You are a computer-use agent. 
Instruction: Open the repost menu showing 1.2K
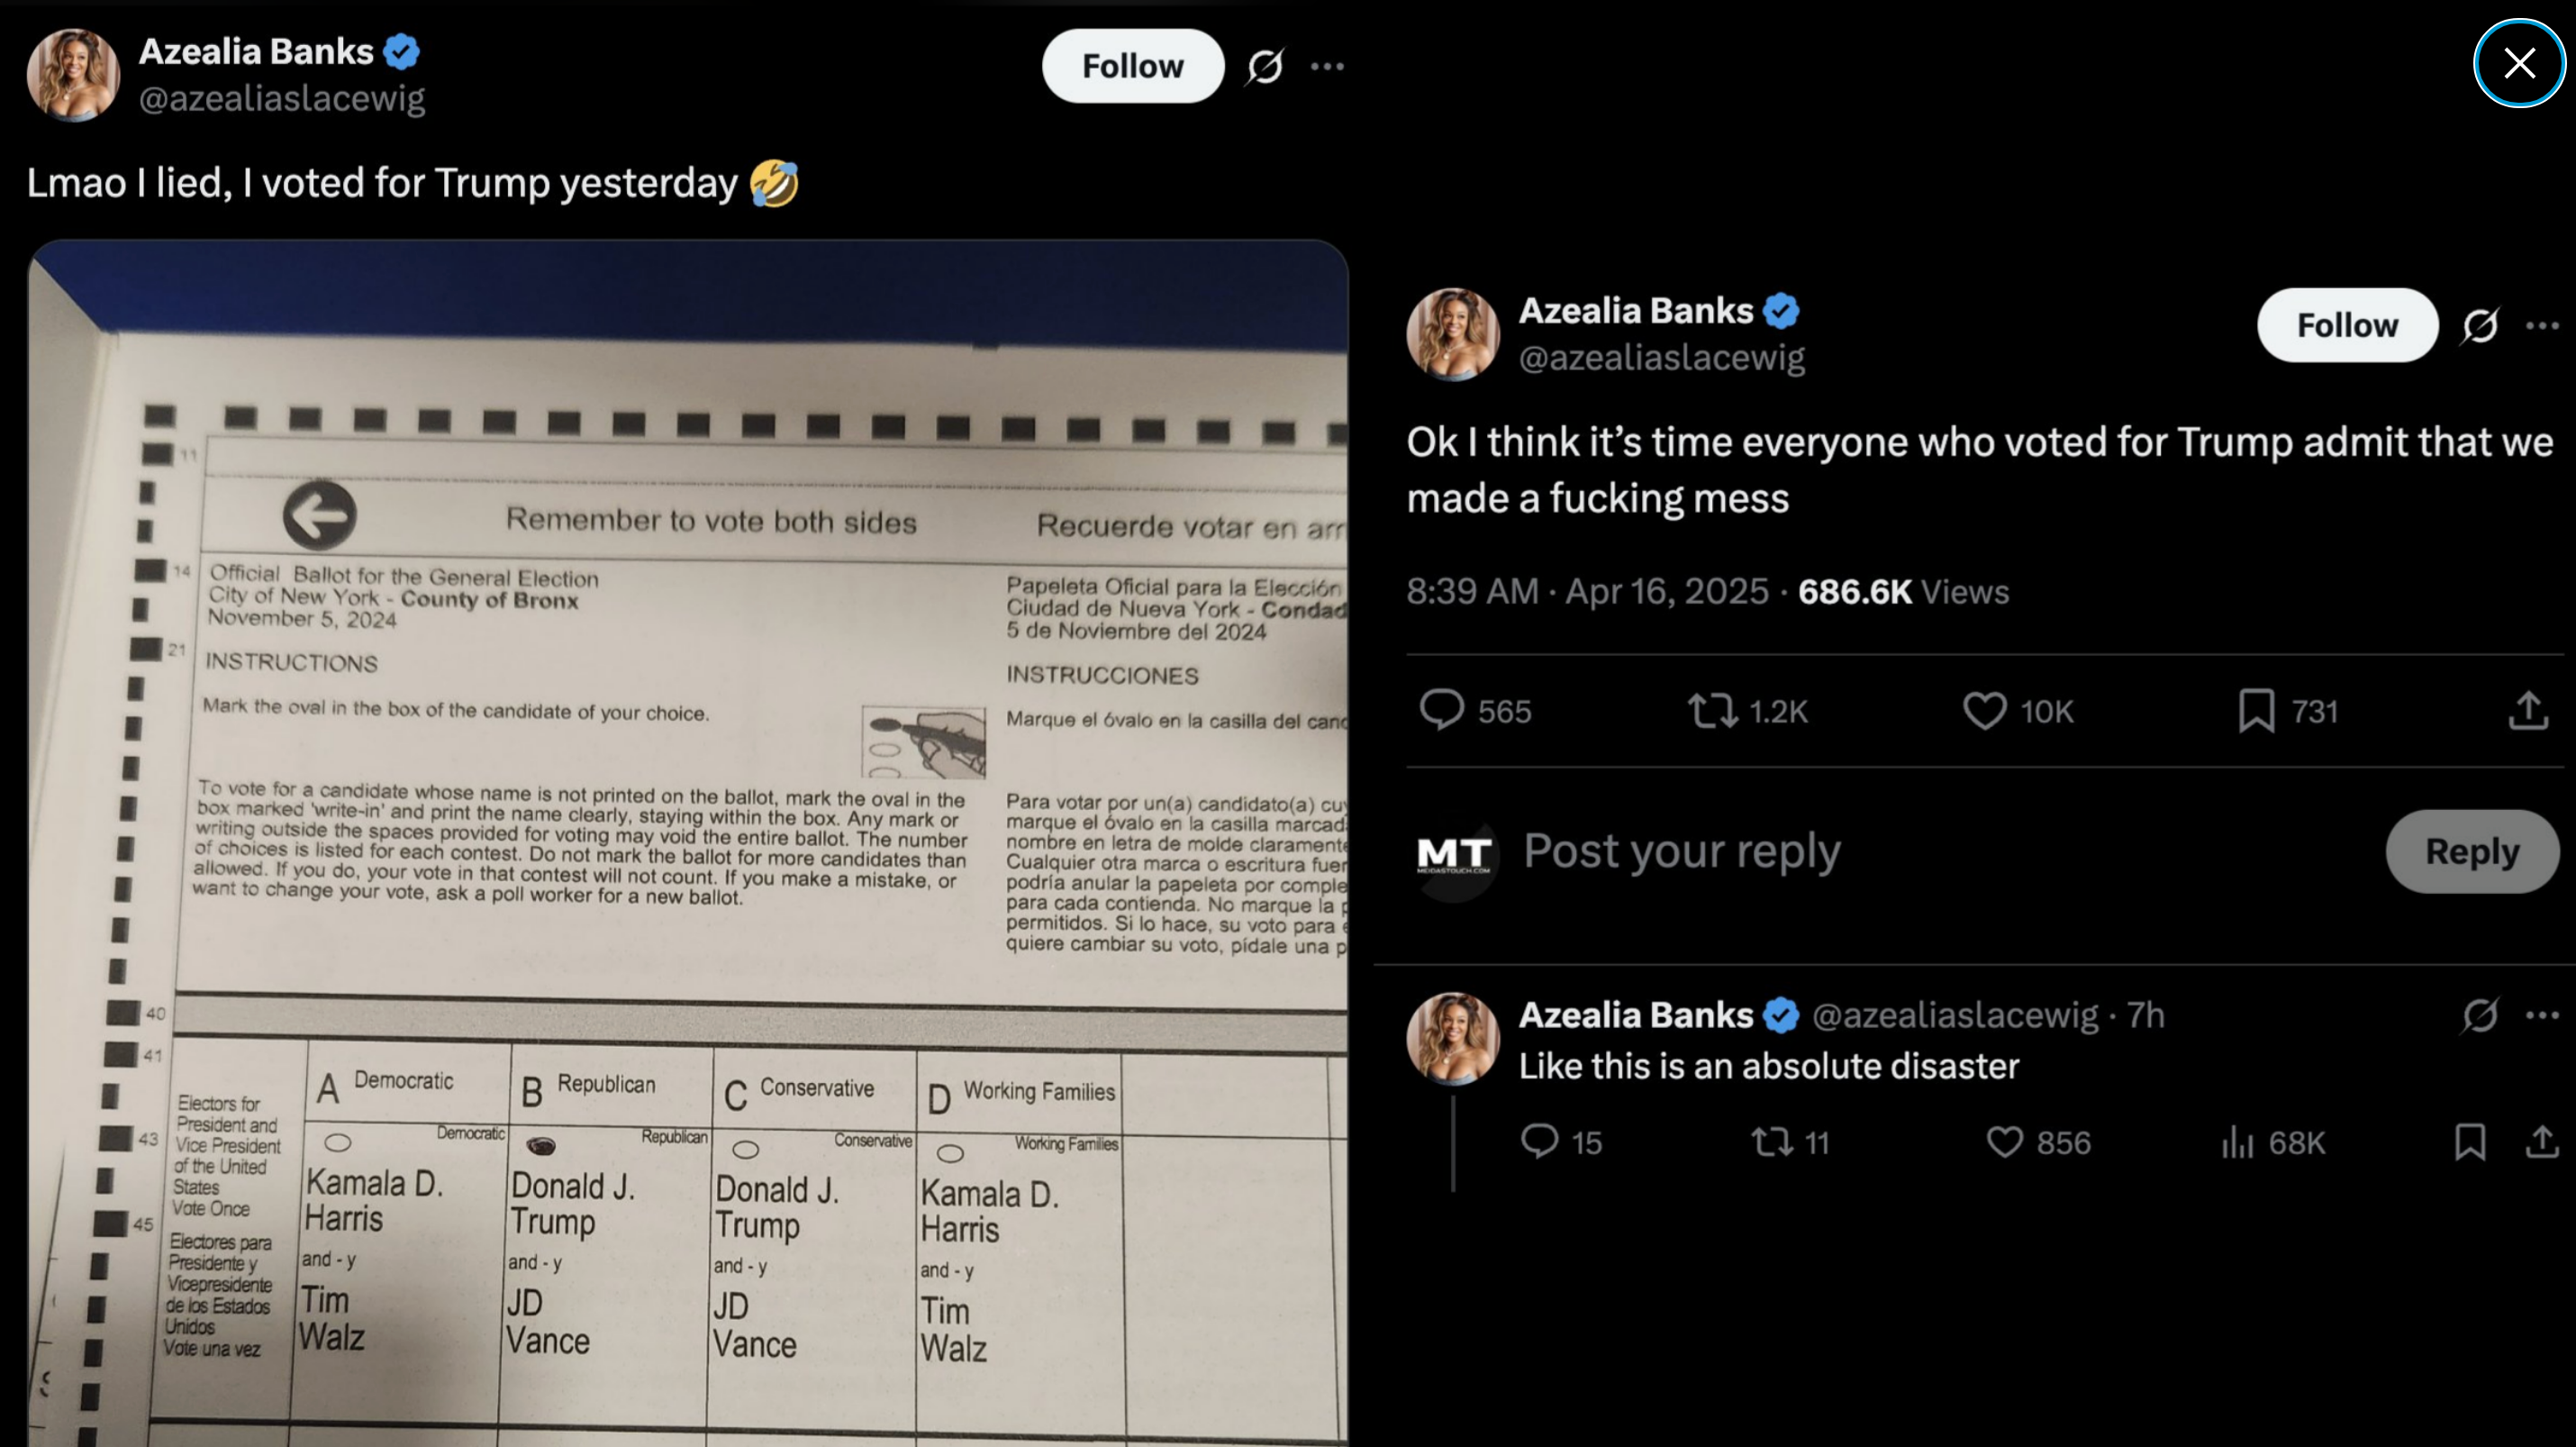point(1711,711)
